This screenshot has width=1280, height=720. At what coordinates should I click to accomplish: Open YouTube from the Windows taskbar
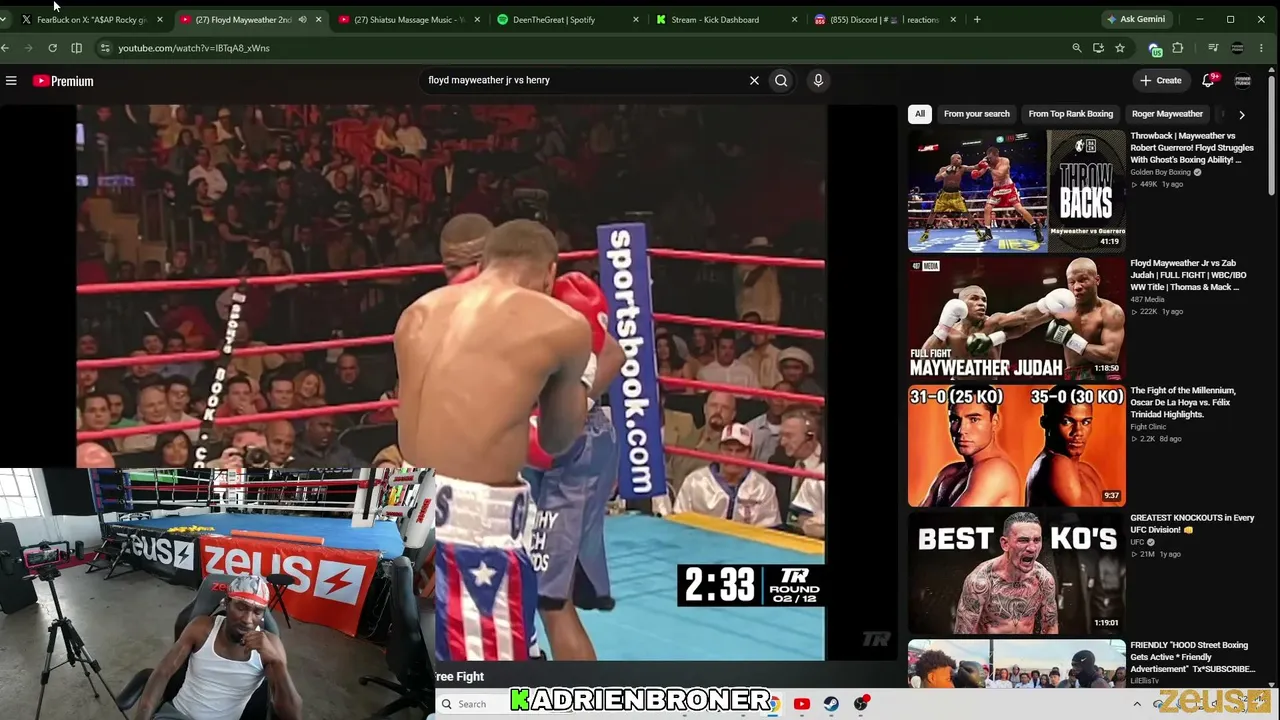(801, 704)
